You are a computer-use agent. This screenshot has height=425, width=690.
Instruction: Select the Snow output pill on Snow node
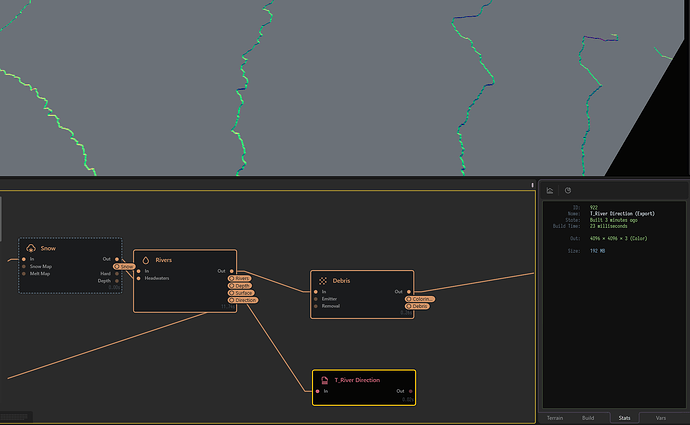tap(124, 267)
